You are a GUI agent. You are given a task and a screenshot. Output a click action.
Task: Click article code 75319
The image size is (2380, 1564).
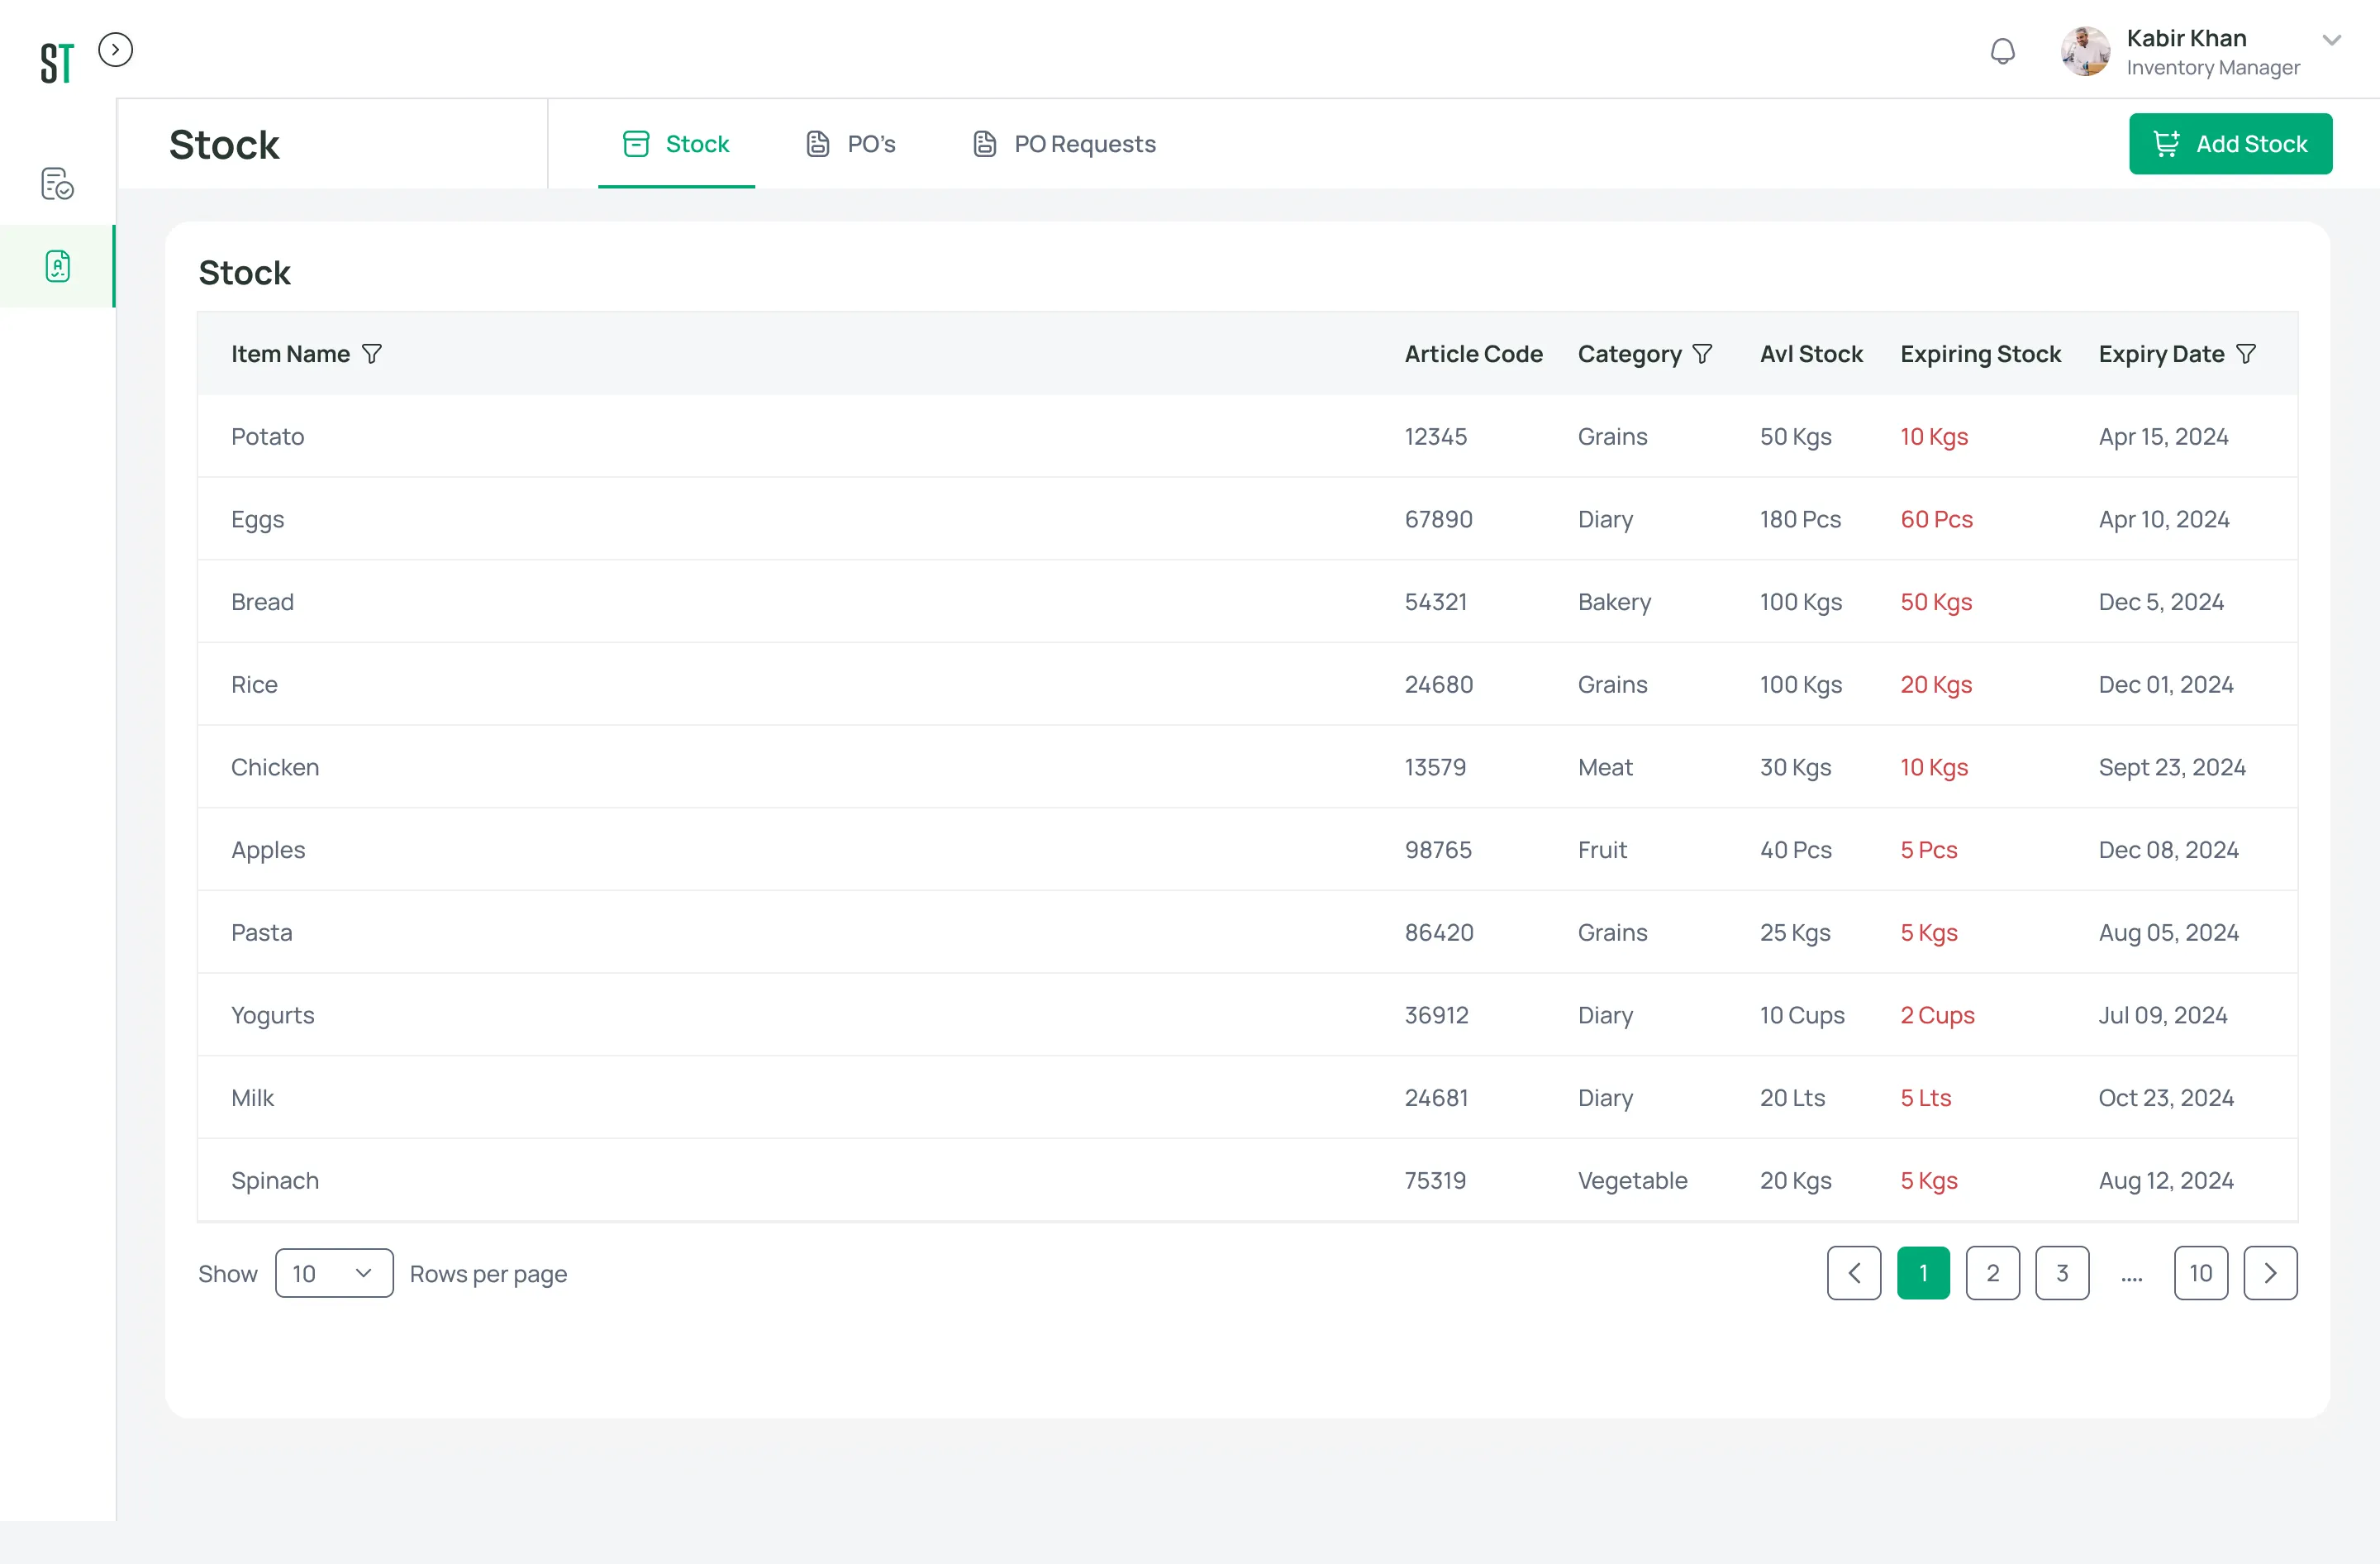tap(1435, 1181)
